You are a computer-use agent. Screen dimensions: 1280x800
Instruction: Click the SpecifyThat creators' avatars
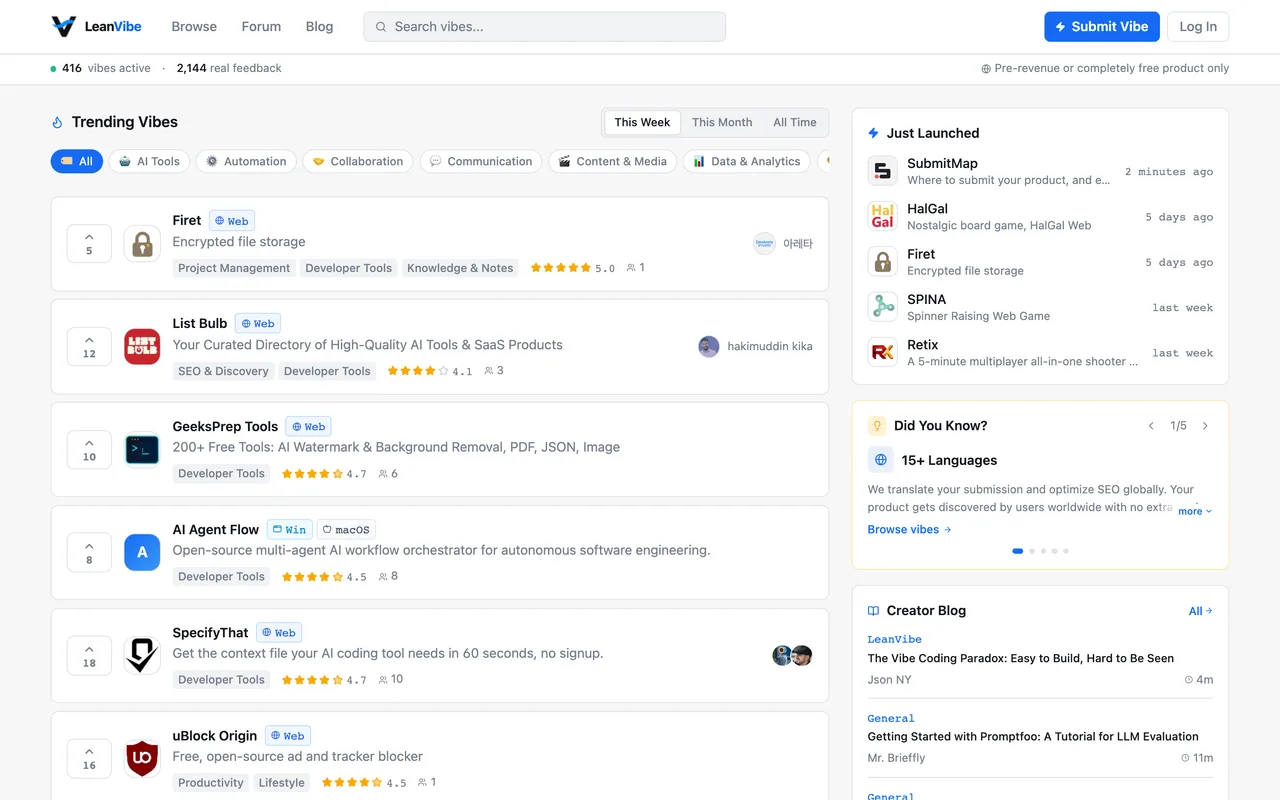click(792, 656)
